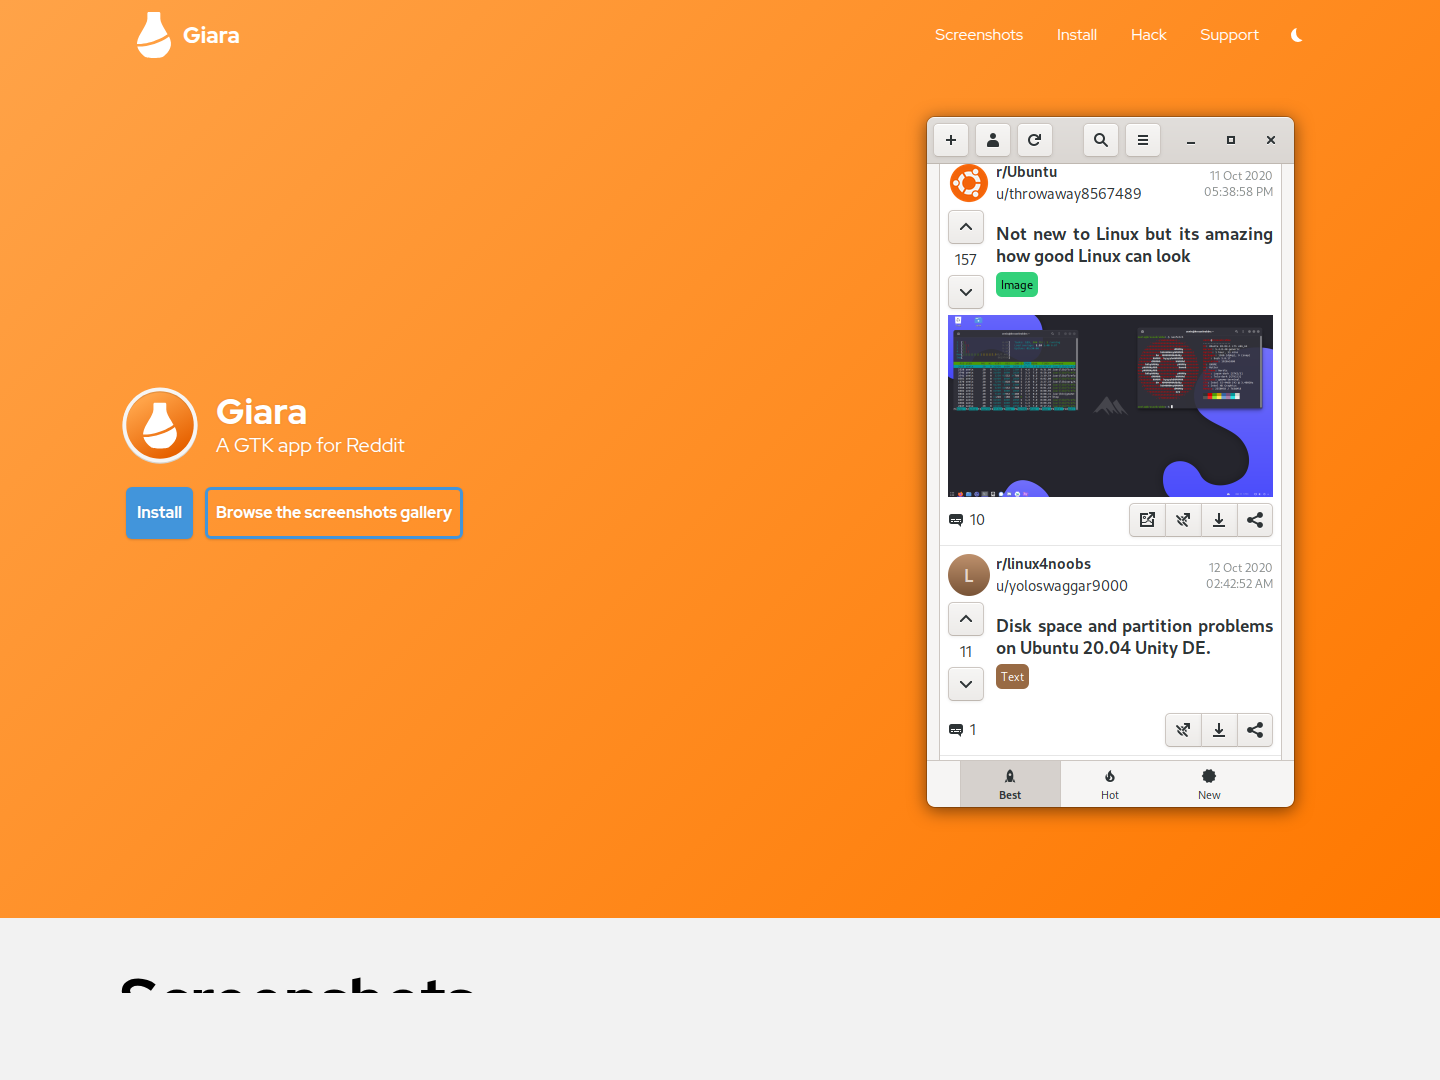Image resolution: width=1440 pixels, height=1080 pixels.
Task: Click the green Image tag
Action: [1017, 285]
